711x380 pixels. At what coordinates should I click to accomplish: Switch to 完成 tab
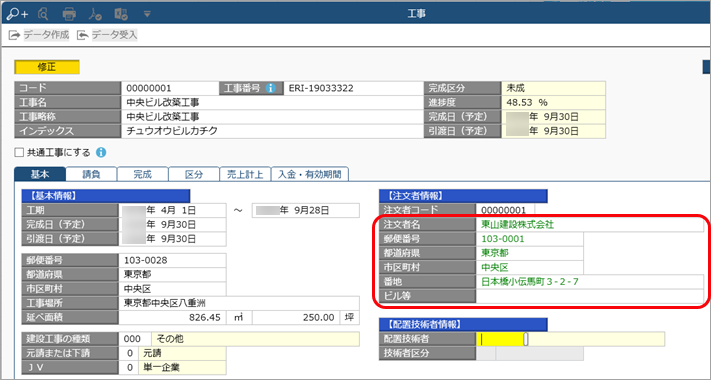142,174
